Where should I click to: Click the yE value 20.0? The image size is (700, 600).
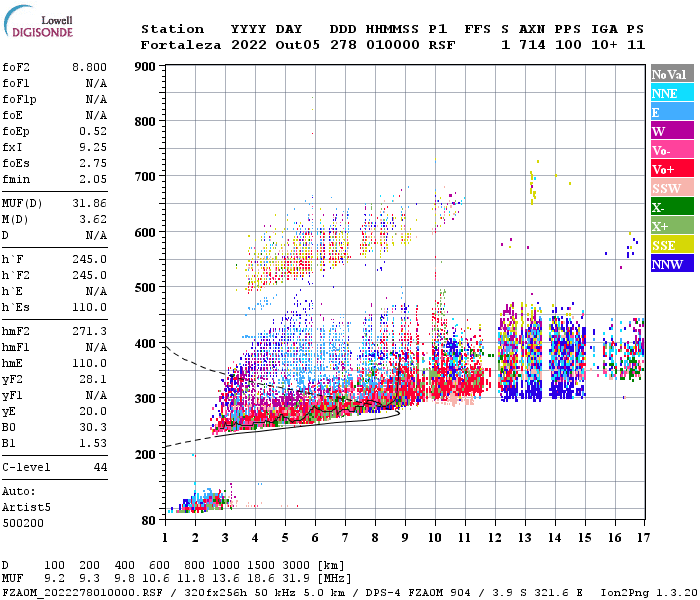click(x=93, y=411)
